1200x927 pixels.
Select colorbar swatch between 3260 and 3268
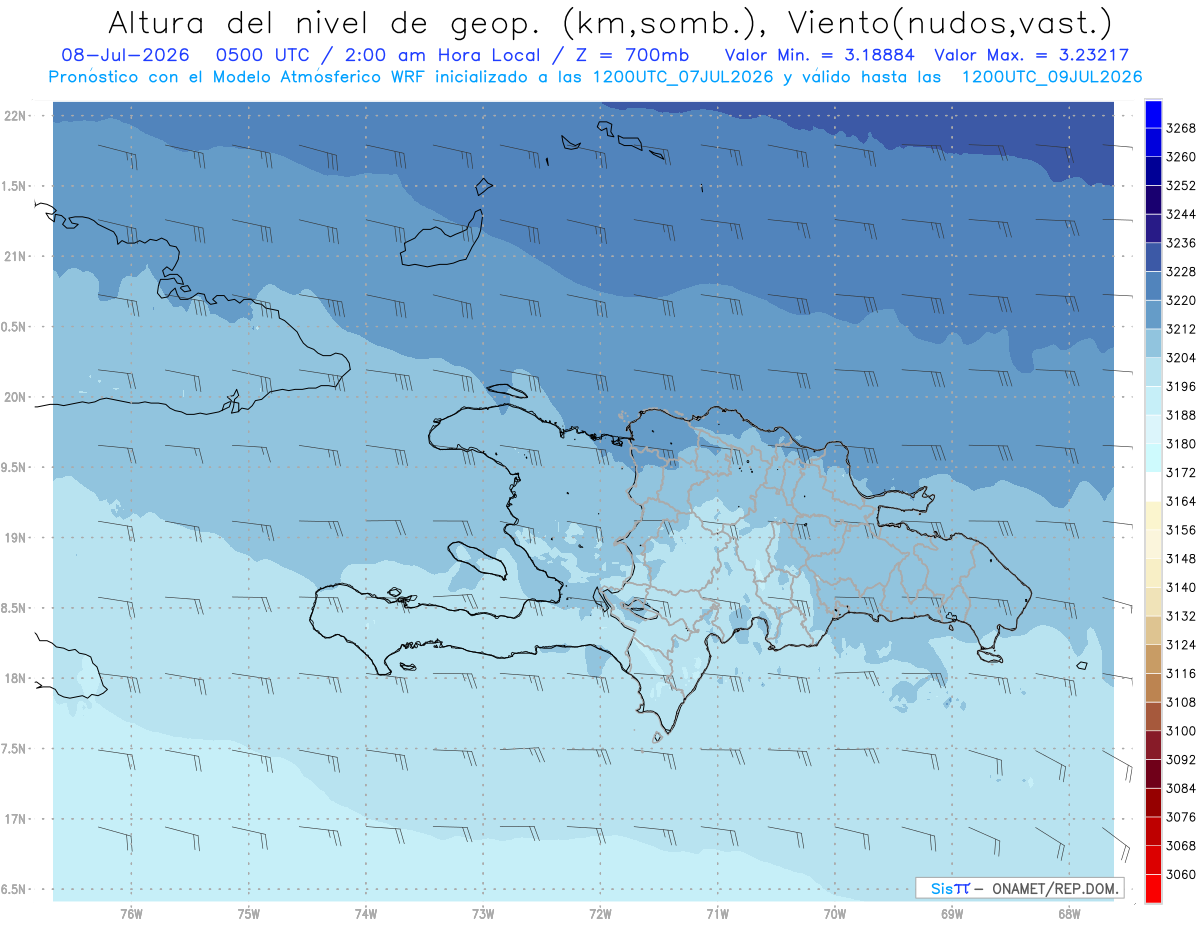(1153, 143)
